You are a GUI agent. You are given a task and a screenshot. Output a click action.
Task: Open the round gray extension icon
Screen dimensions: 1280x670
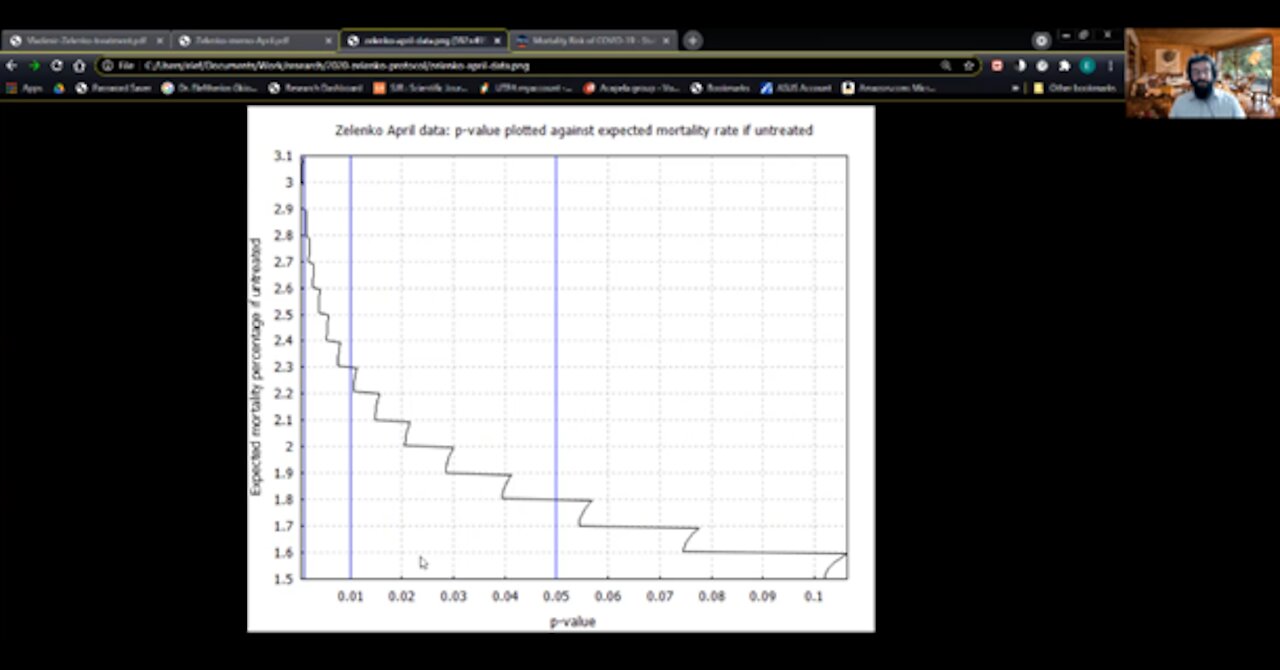click(1042, 65)
